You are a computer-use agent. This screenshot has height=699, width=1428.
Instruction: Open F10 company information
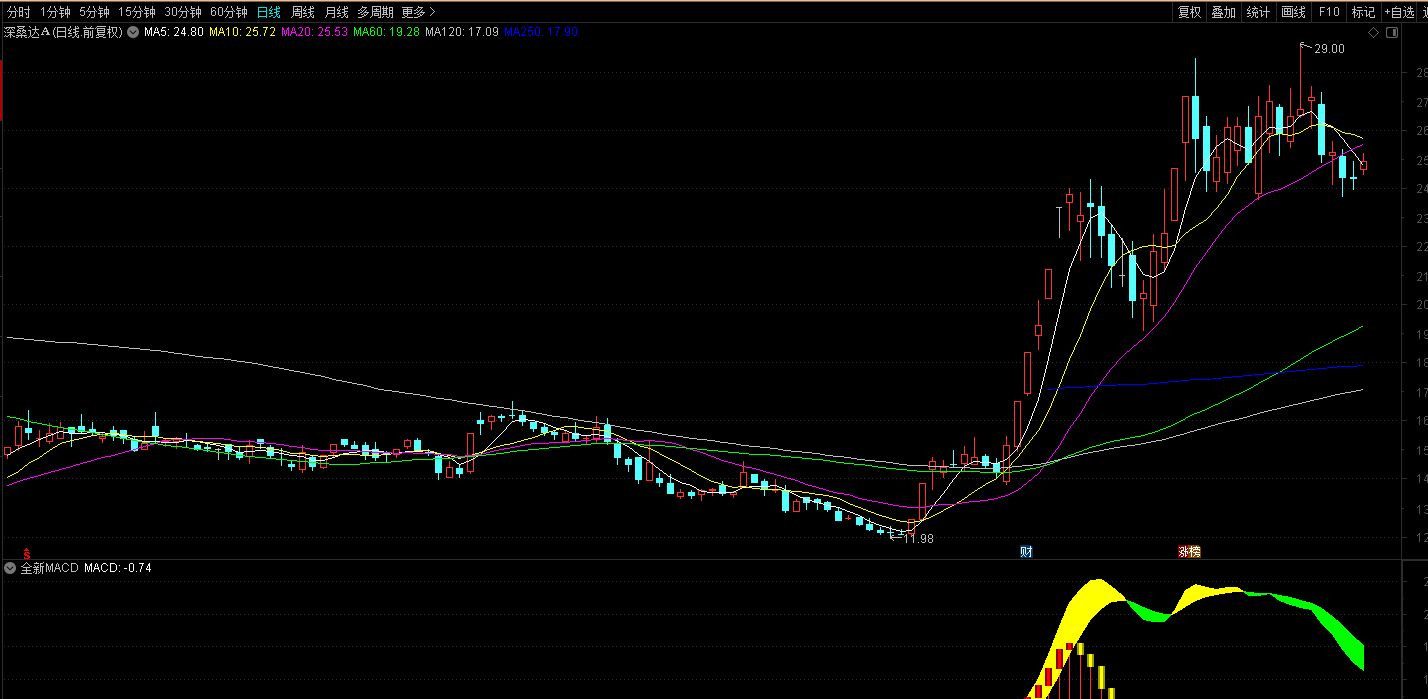pyautogui.click(x=1328, y=12)
